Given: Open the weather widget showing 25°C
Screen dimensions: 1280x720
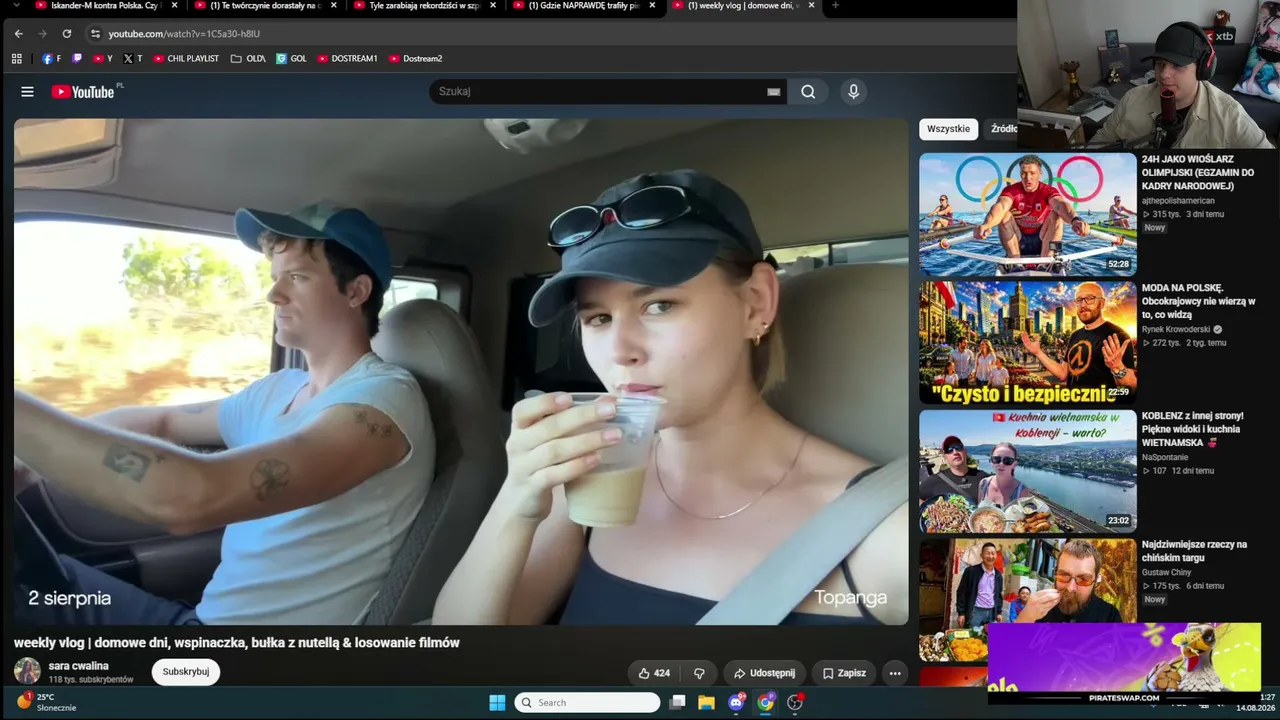Looking at the screenshot, I should pyautogui.click(x=46, y=702).
